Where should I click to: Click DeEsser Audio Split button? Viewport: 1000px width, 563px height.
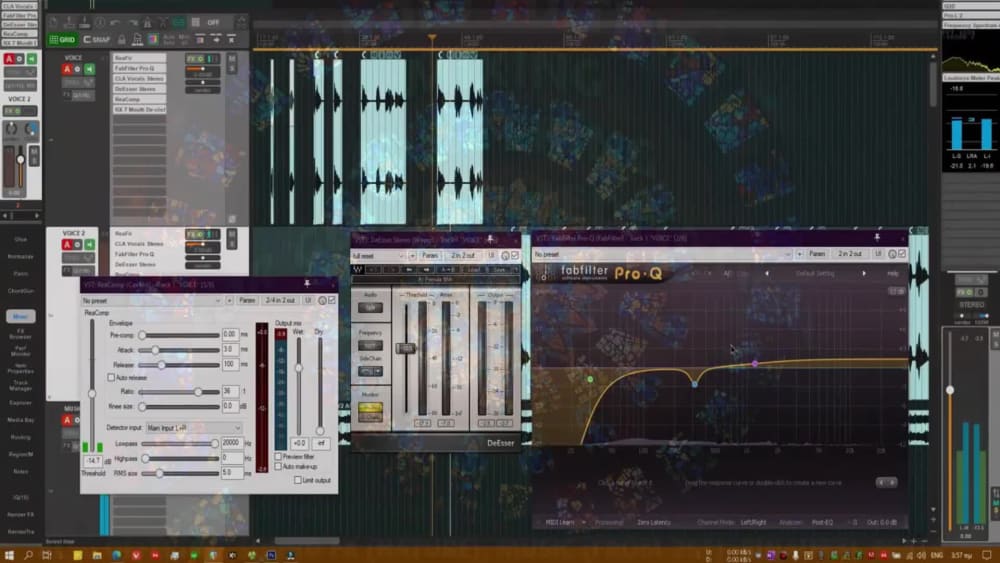(370, 308)
